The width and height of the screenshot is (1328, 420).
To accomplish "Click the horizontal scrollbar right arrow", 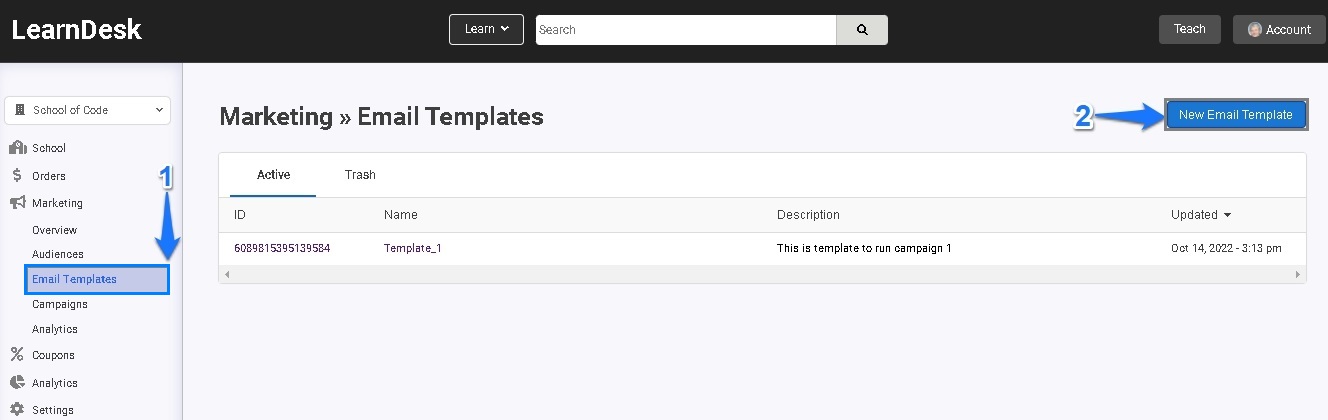I will [x=1298, y=274].
